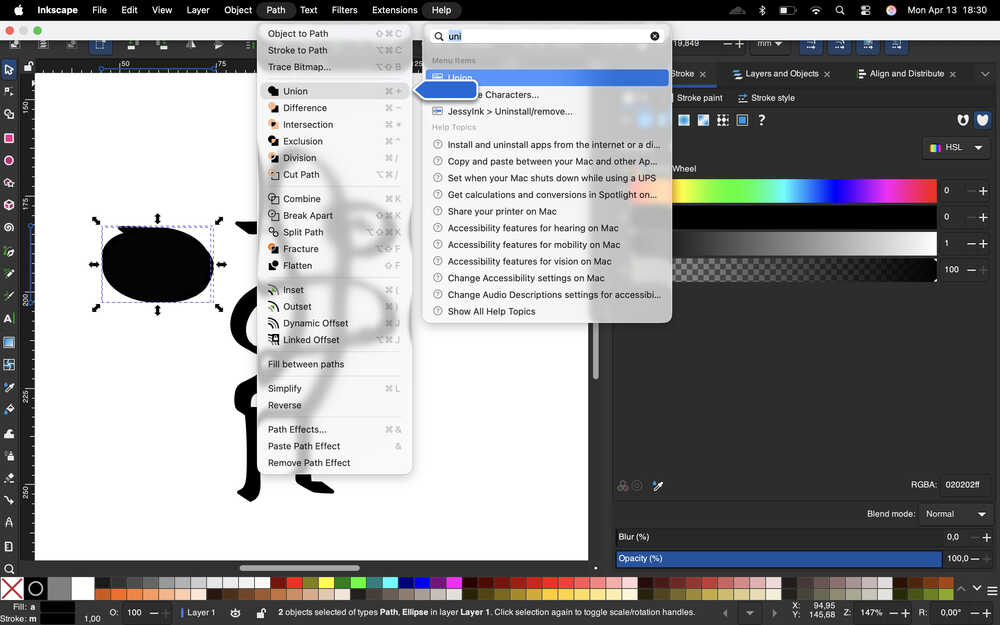Open the Layer 1 selector in status bar
1000x625 pixels.
pos(202,613)
